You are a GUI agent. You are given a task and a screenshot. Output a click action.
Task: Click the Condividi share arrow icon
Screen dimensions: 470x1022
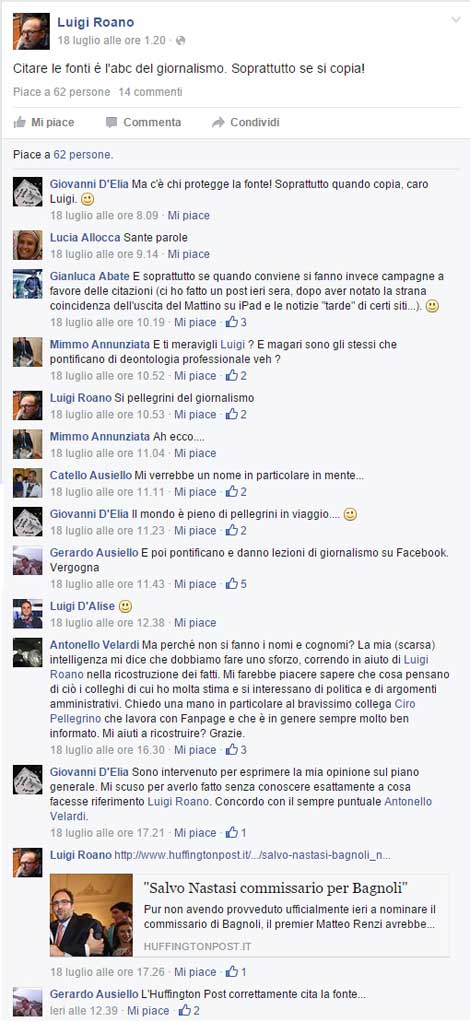pyautogui.click(x=218, y=122)
